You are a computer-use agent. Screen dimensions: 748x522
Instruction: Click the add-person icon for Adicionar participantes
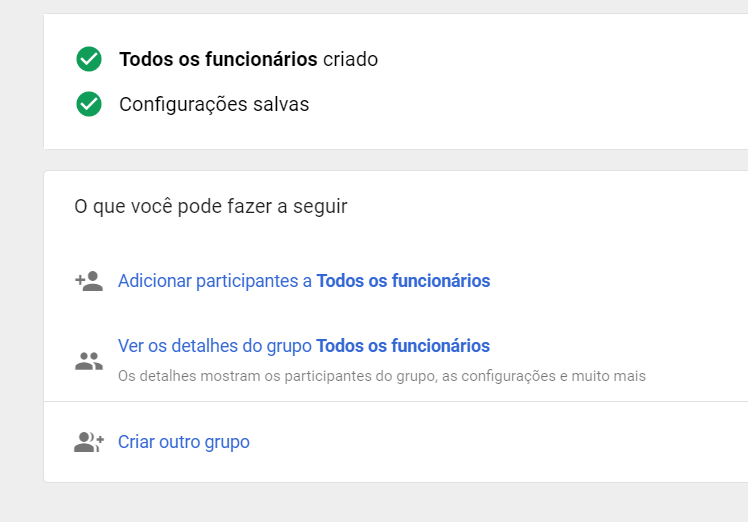89,281
